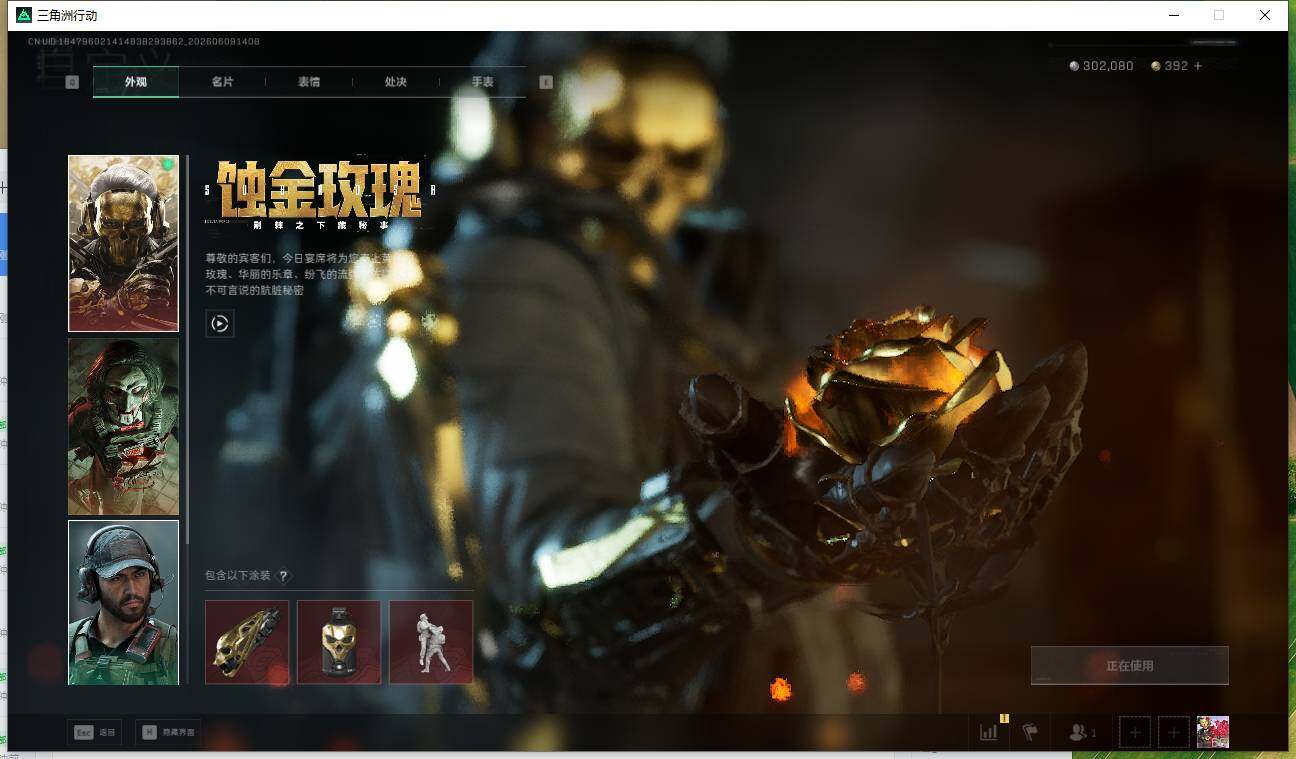This screenshot has height=759, width=1296.
Task: Select the white masked operator skin thumbnail
Action: coord(123,426)
